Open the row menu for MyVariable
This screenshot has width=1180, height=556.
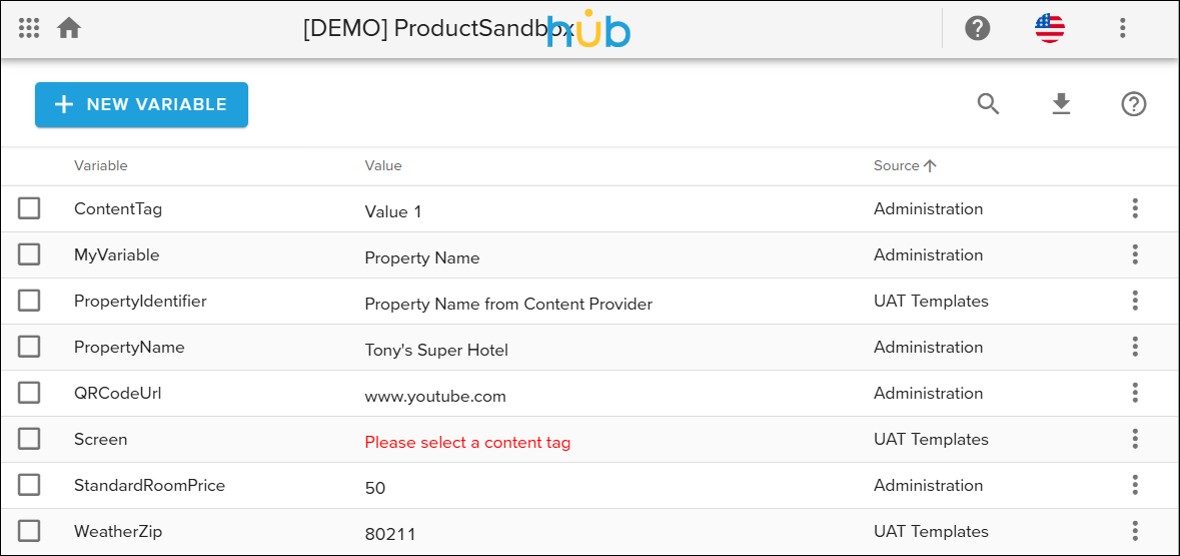(x=1135, y=255)
